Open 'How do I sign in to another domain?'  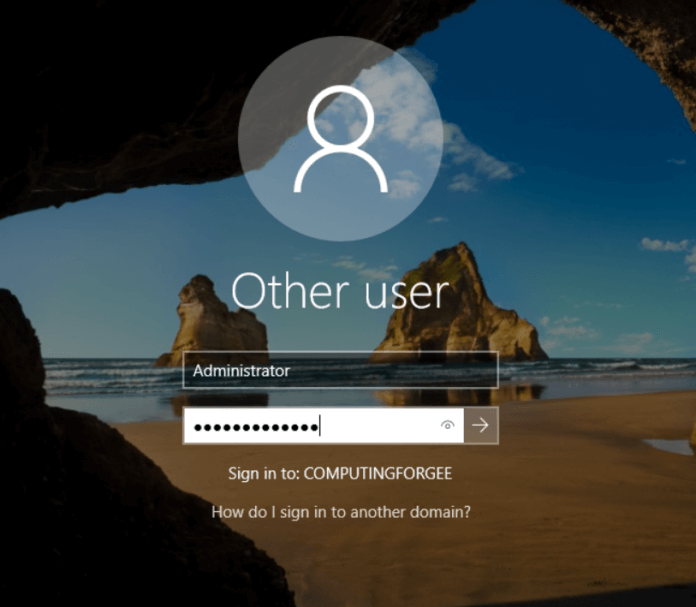click(x=341, y=512)
